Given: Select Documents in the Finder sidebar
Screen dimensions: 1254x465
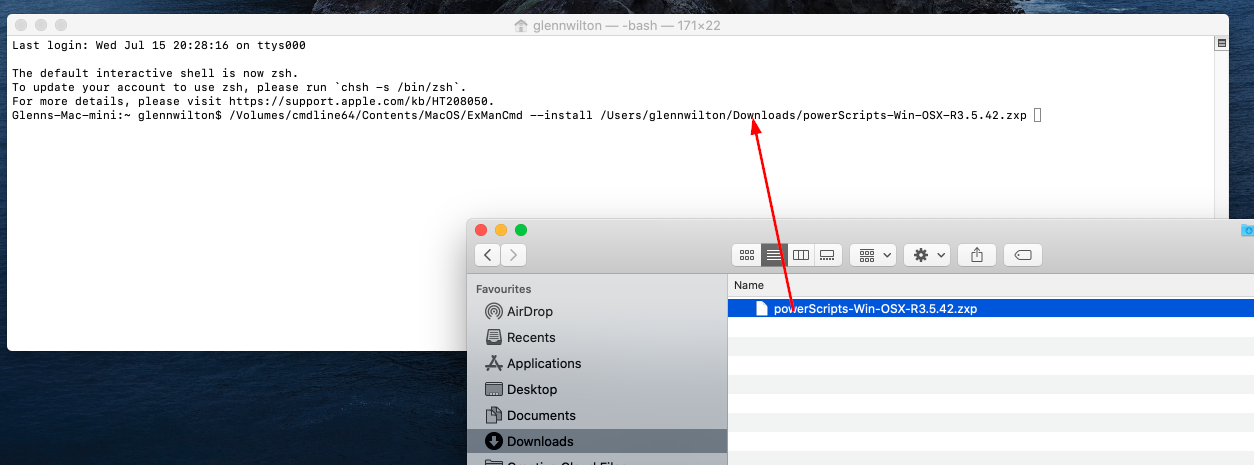Looking at the screenshot, I should coord(540,415).
